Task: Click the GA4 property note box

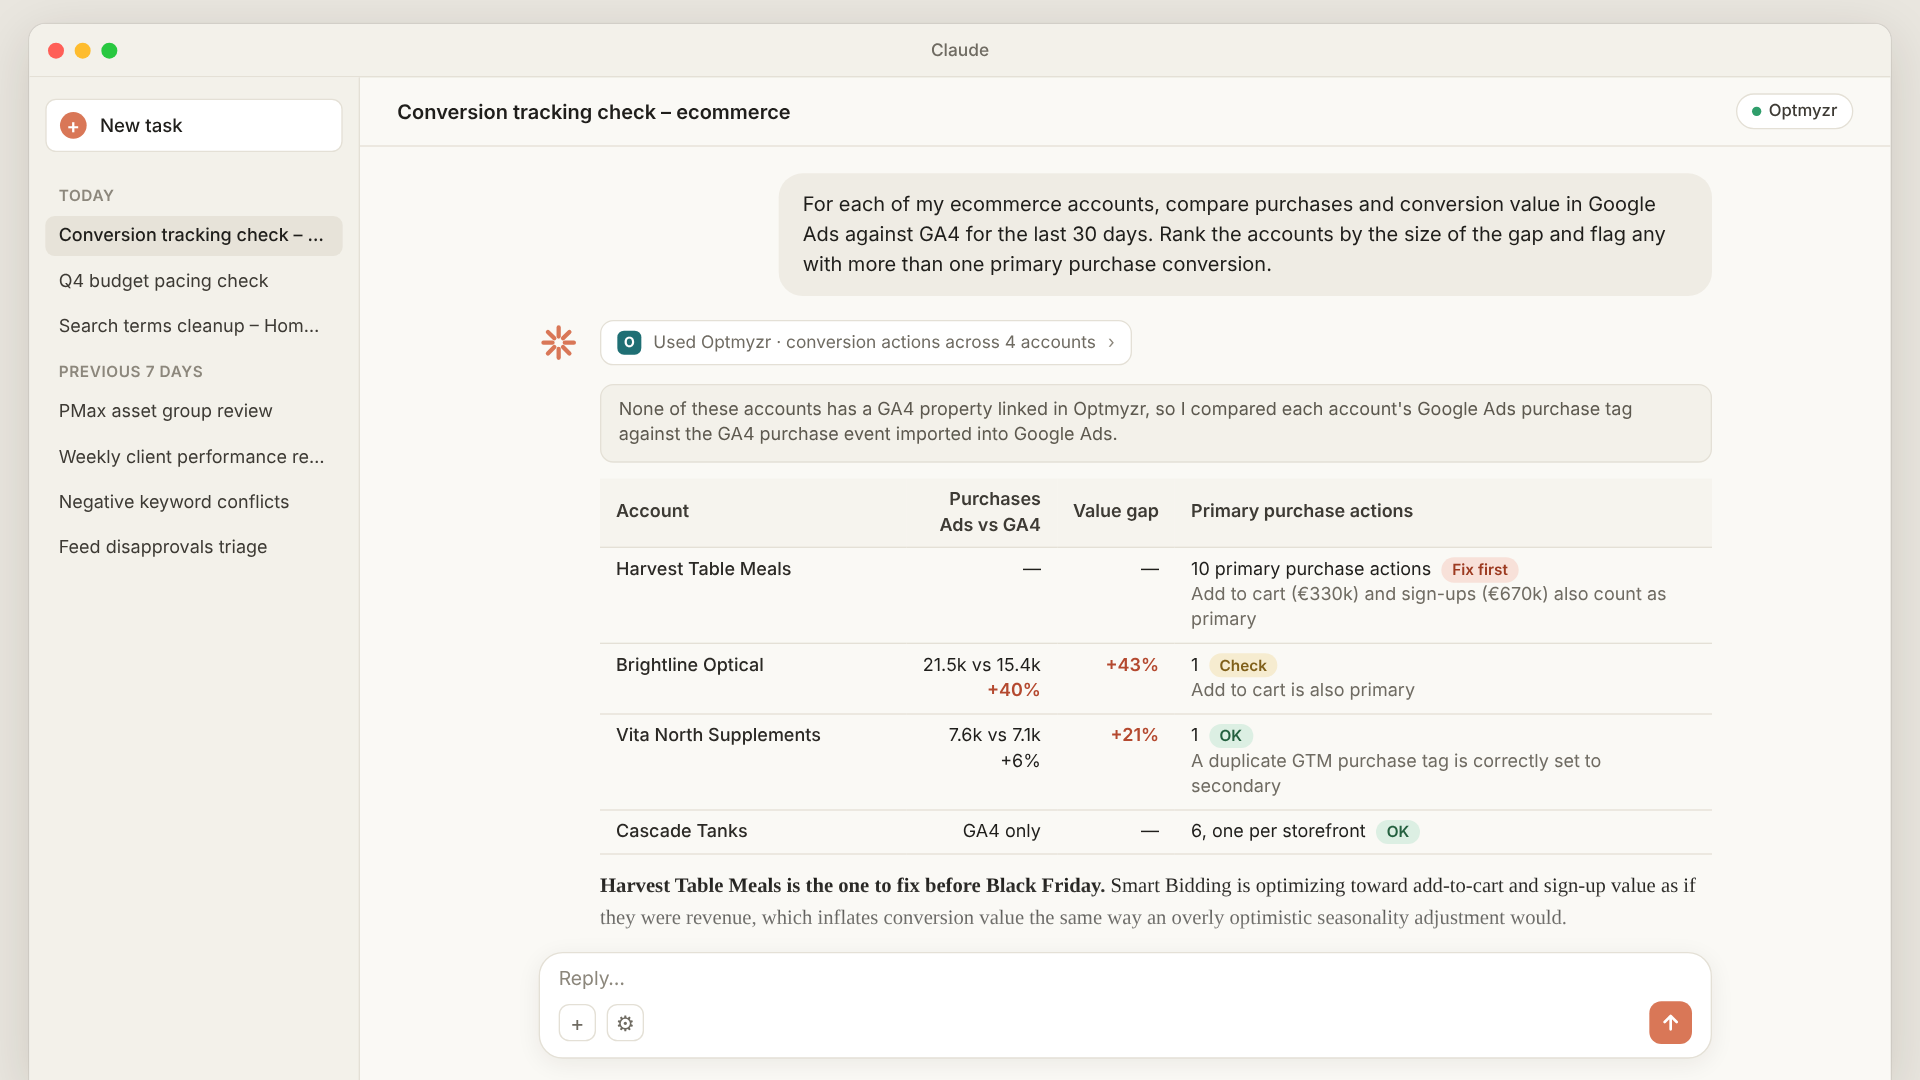Action: pos(1155,422)
